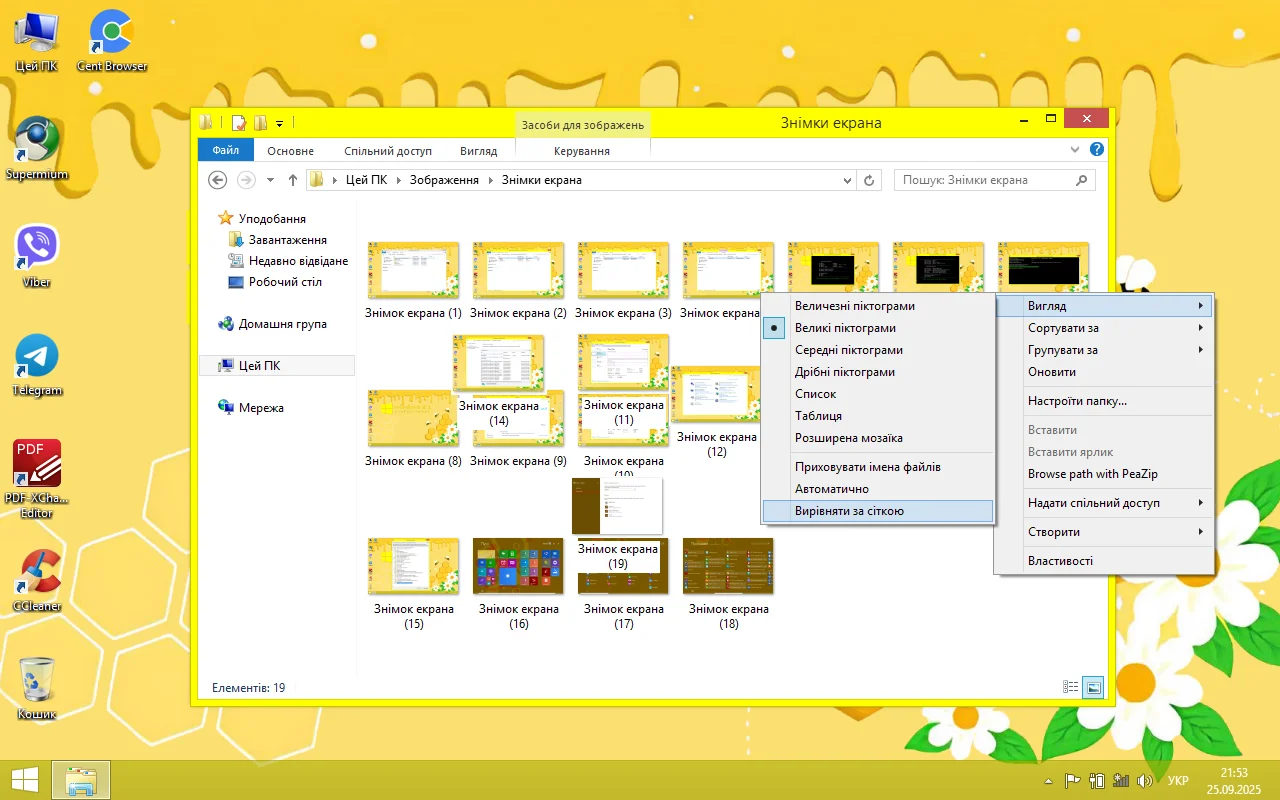
Task: Click the Windows Start button
Action: pyautogui.click(x=25, y=780)
